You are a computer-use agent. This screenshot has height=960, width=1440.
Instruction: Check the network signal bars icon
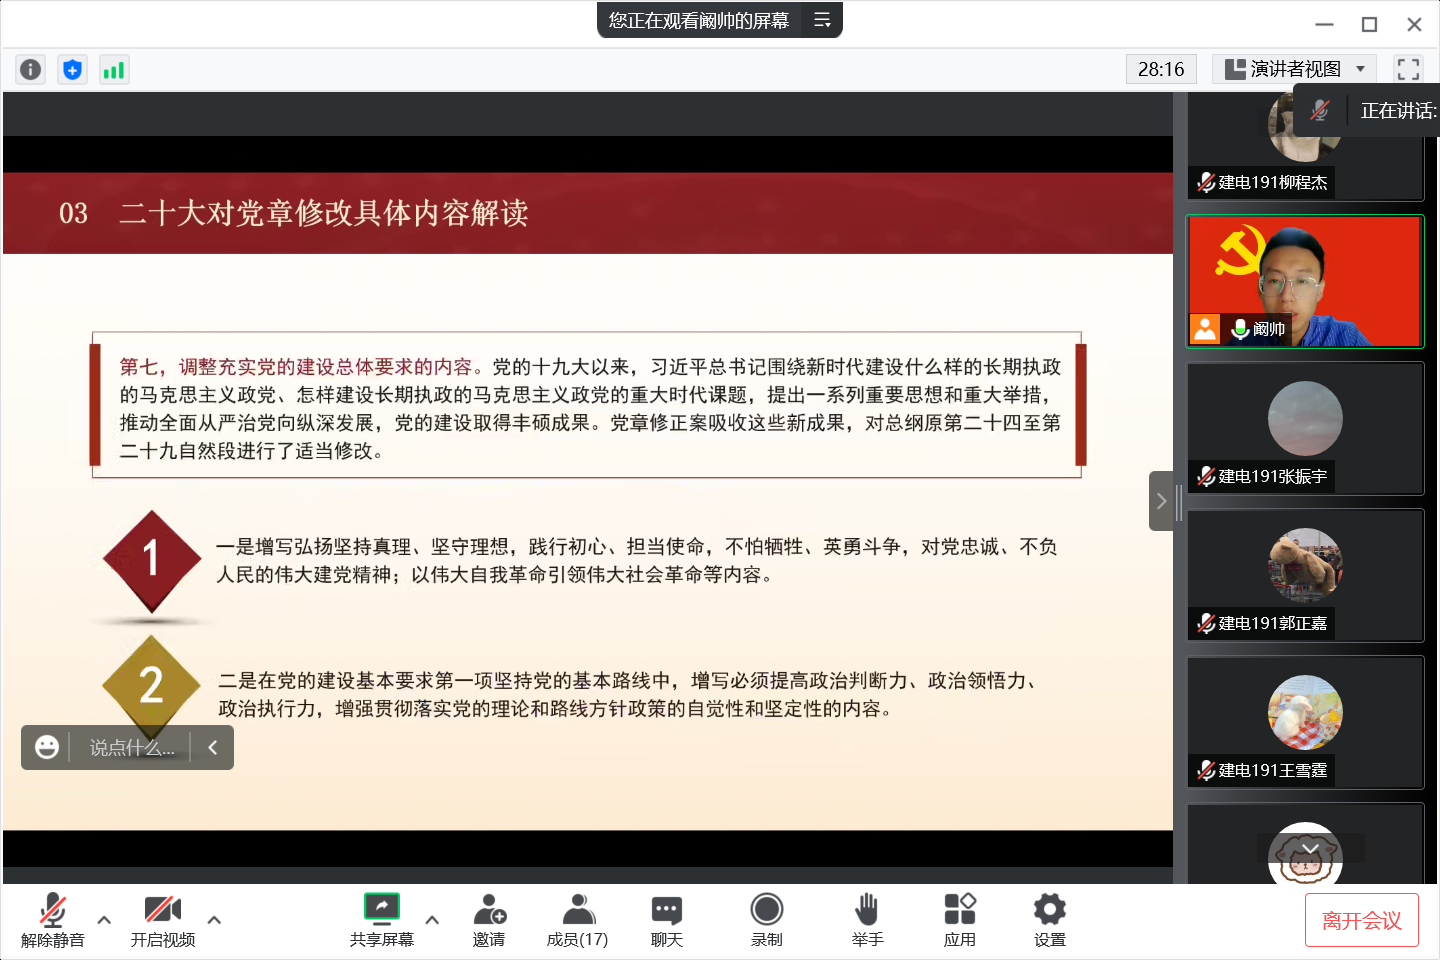pos(114,69)
